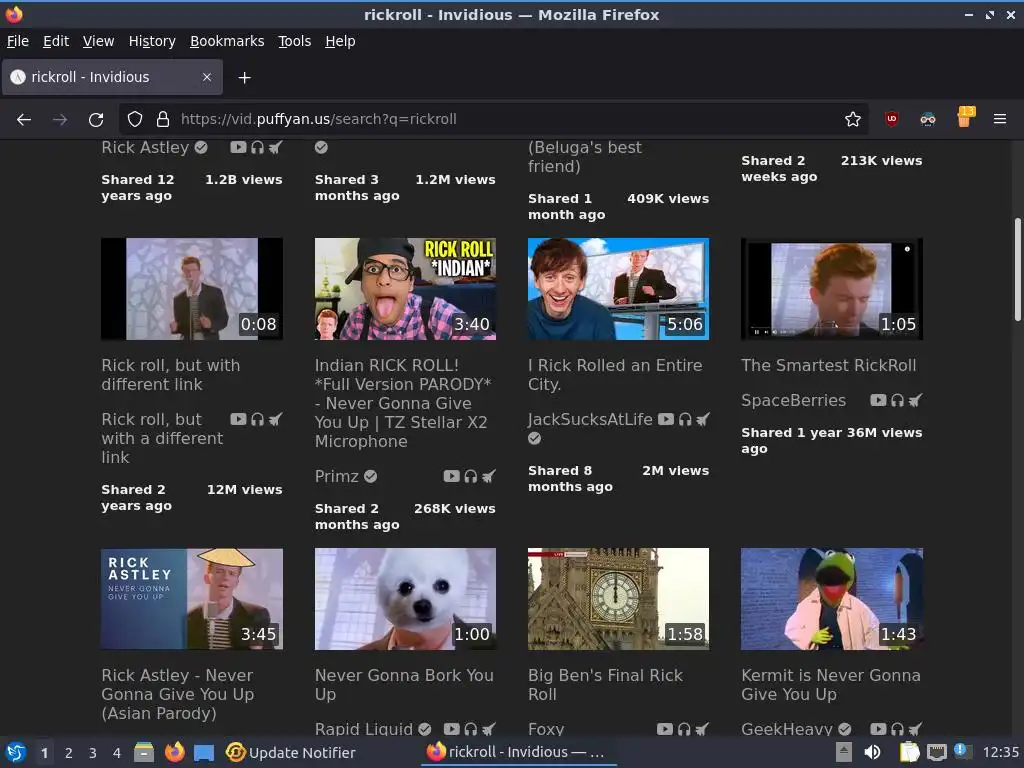Enable audio mode headphones next to Primz
Screen dimensions: 1024x768
tap(470, 476)
